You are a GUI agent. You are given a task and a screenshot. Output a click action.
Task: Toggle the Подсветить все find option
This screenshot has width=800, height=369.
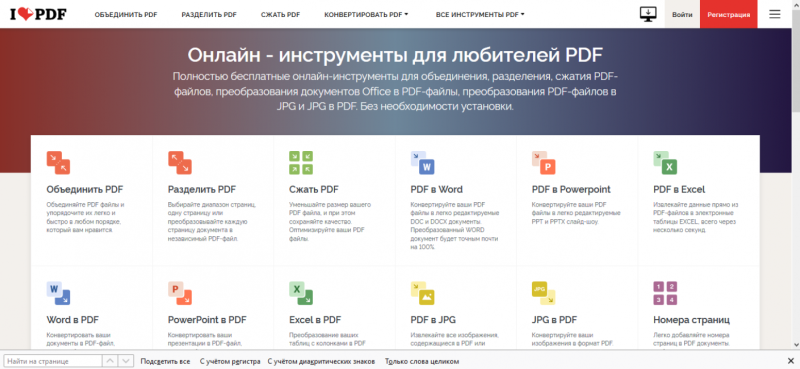click(x=165, y=361)
